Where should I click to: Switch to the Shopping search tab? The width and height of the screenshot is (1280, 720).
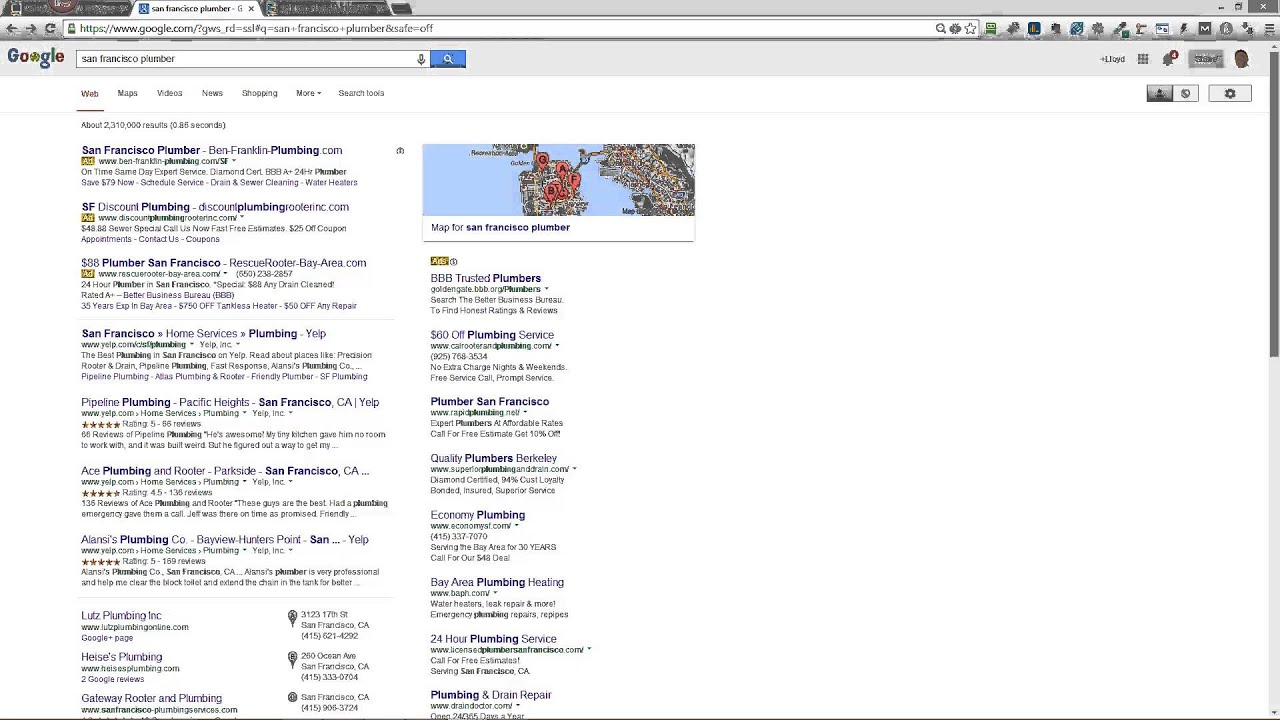259,93
